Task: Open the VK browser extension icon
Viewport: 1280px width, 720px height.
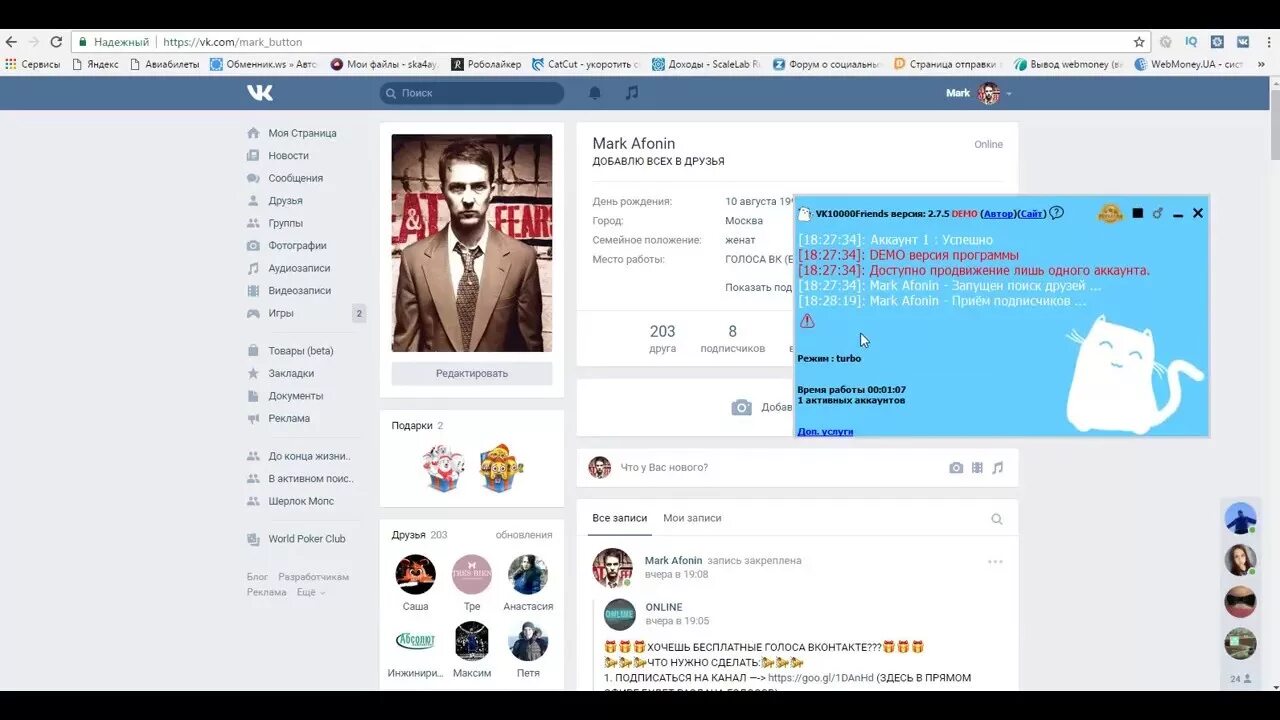Action: [1243, 42]
